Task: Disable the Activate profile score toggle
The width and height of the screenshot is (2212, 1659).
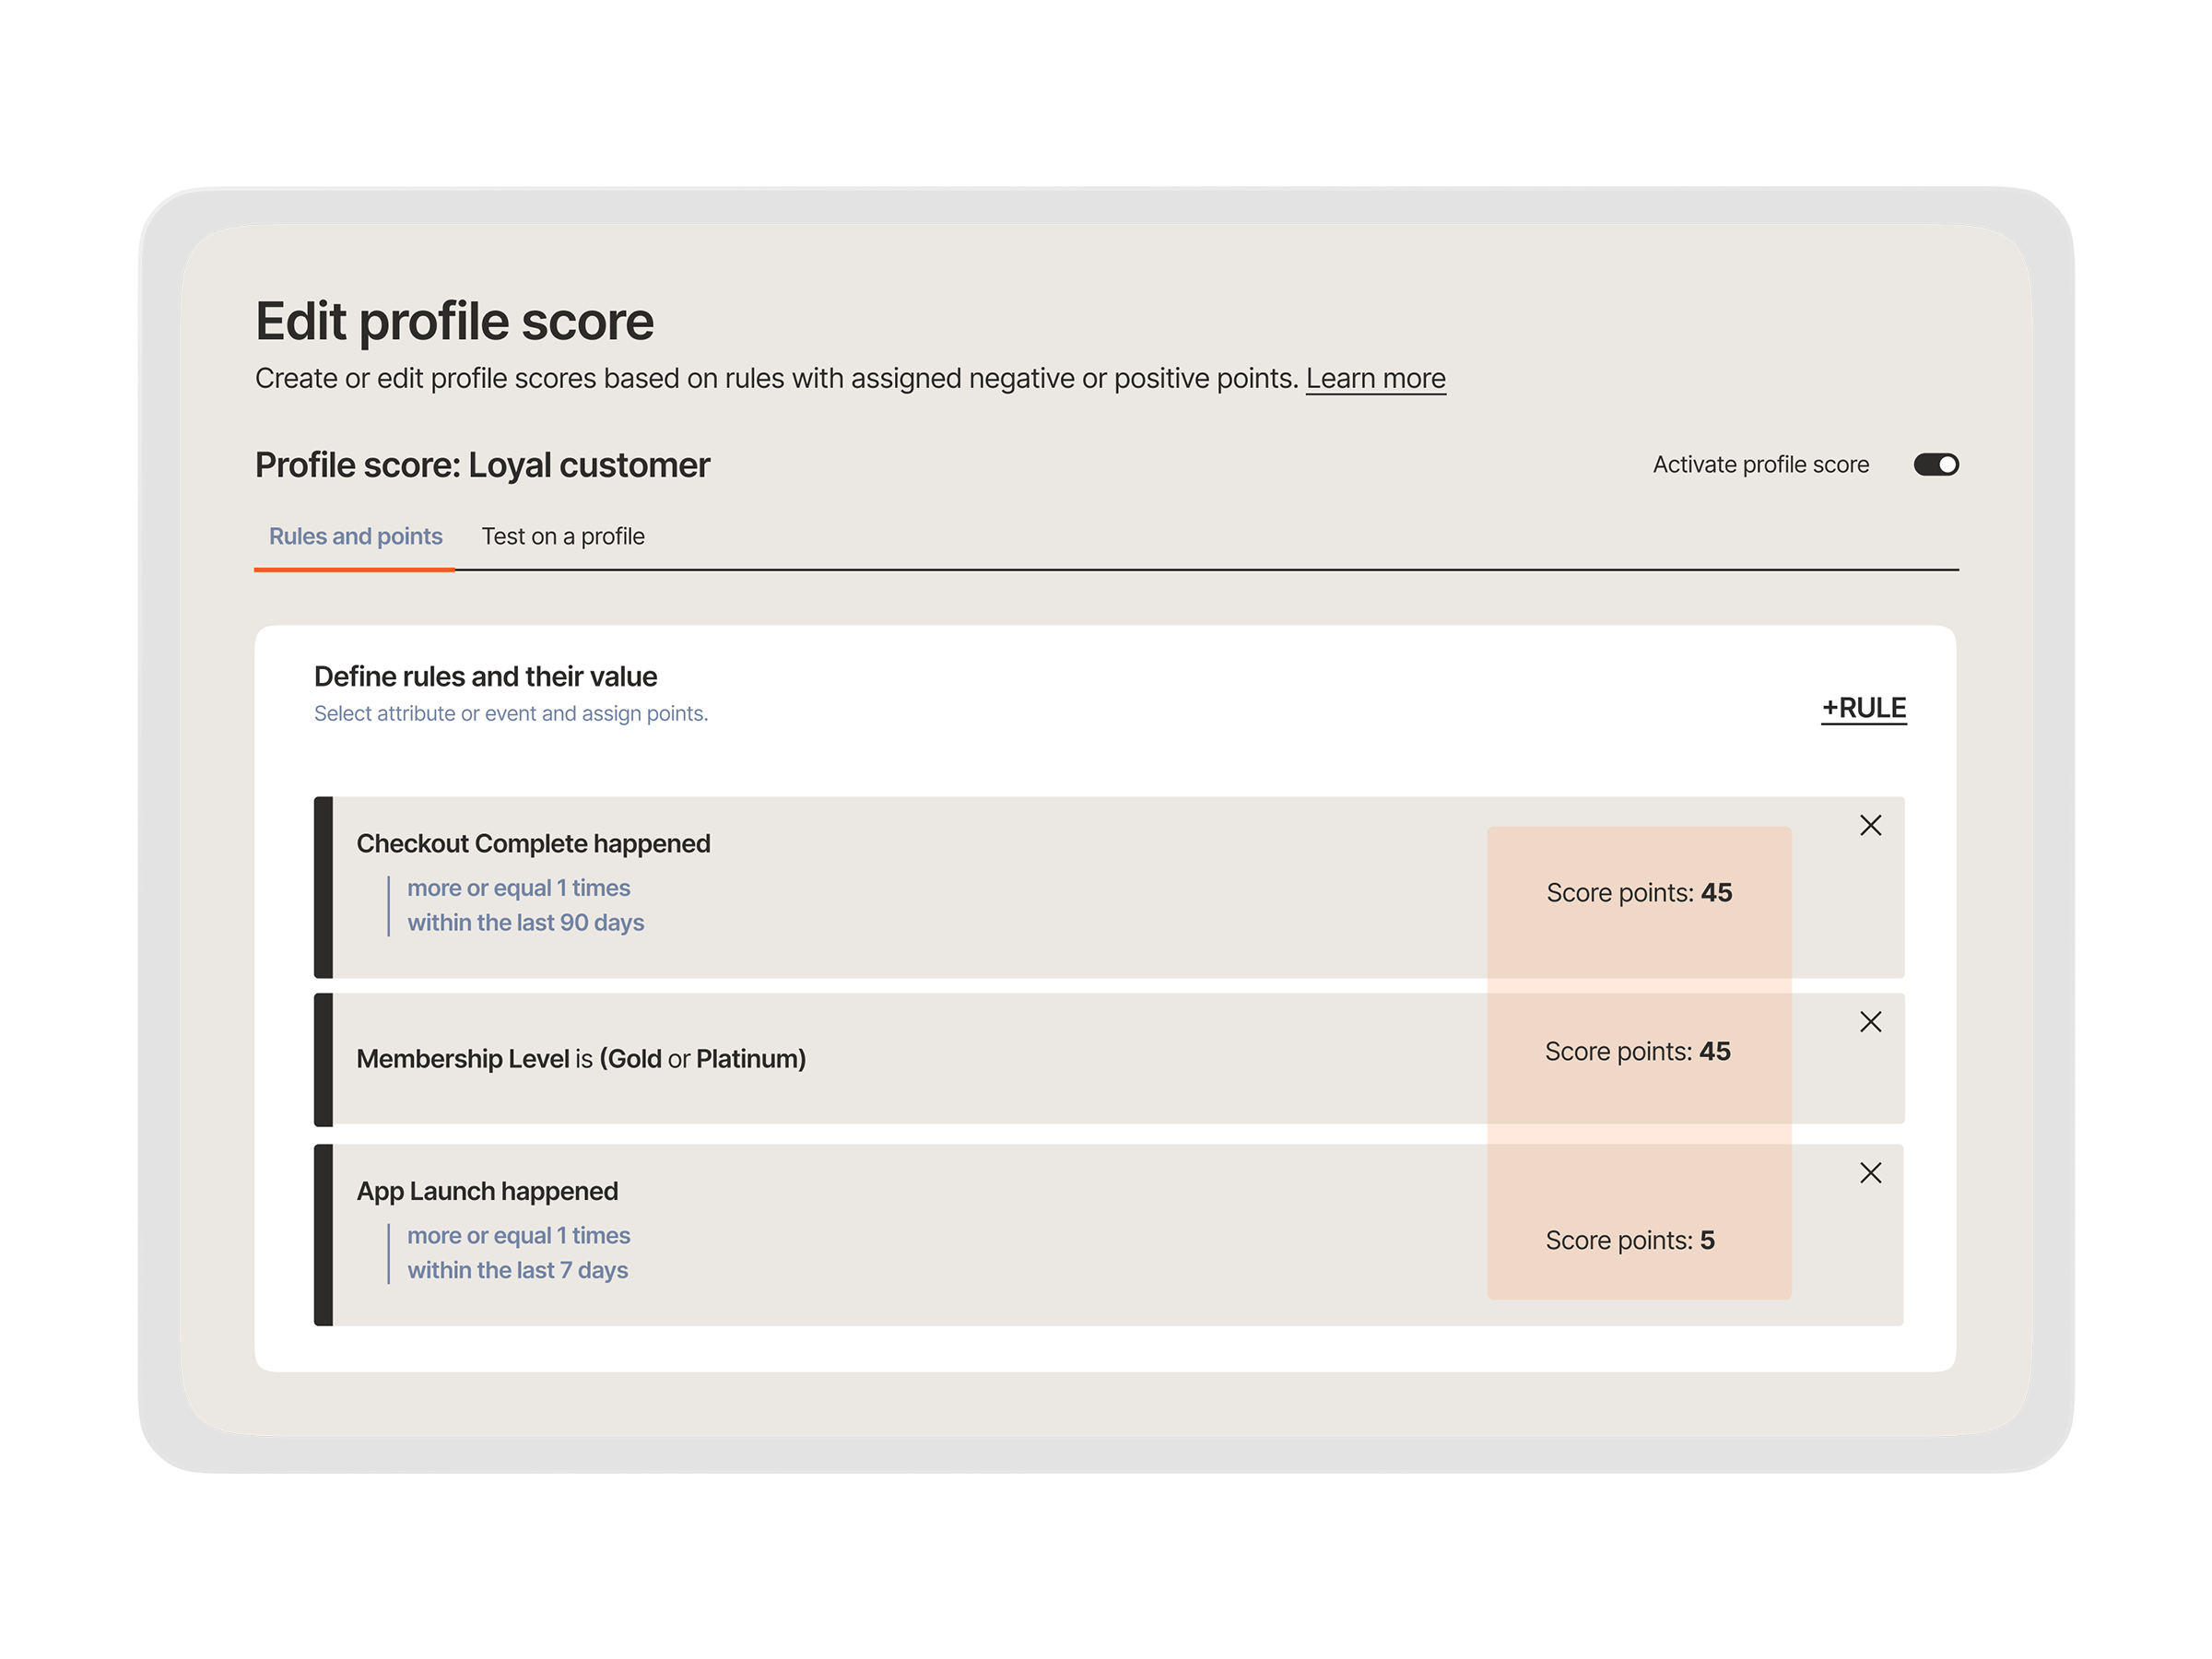Action: coord(1936,464)
